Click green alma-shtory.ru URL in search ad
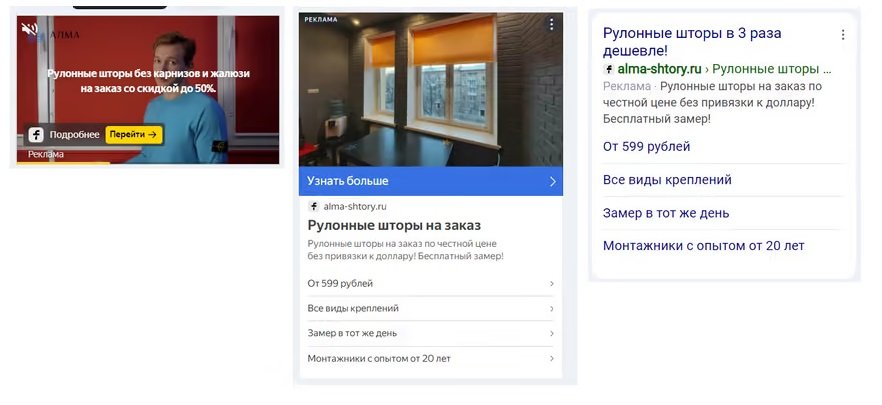Image resolution: width=882 pixels, height=405 pixels. coord(659,69)
